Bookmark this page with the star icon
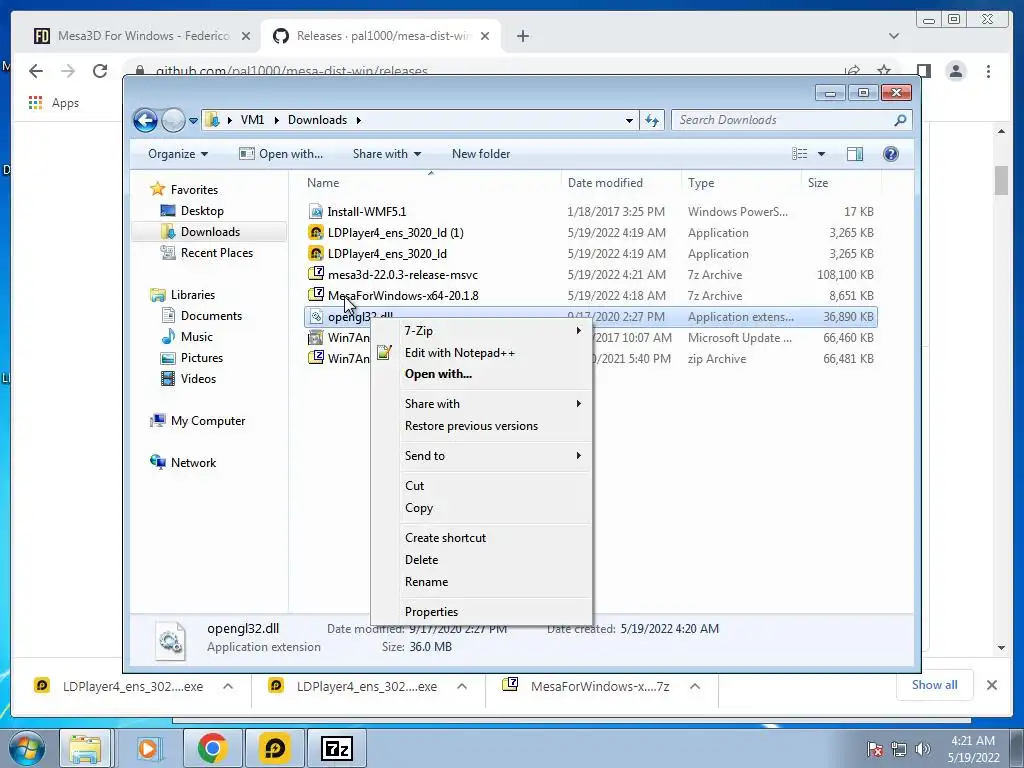 tap(884, 70)
